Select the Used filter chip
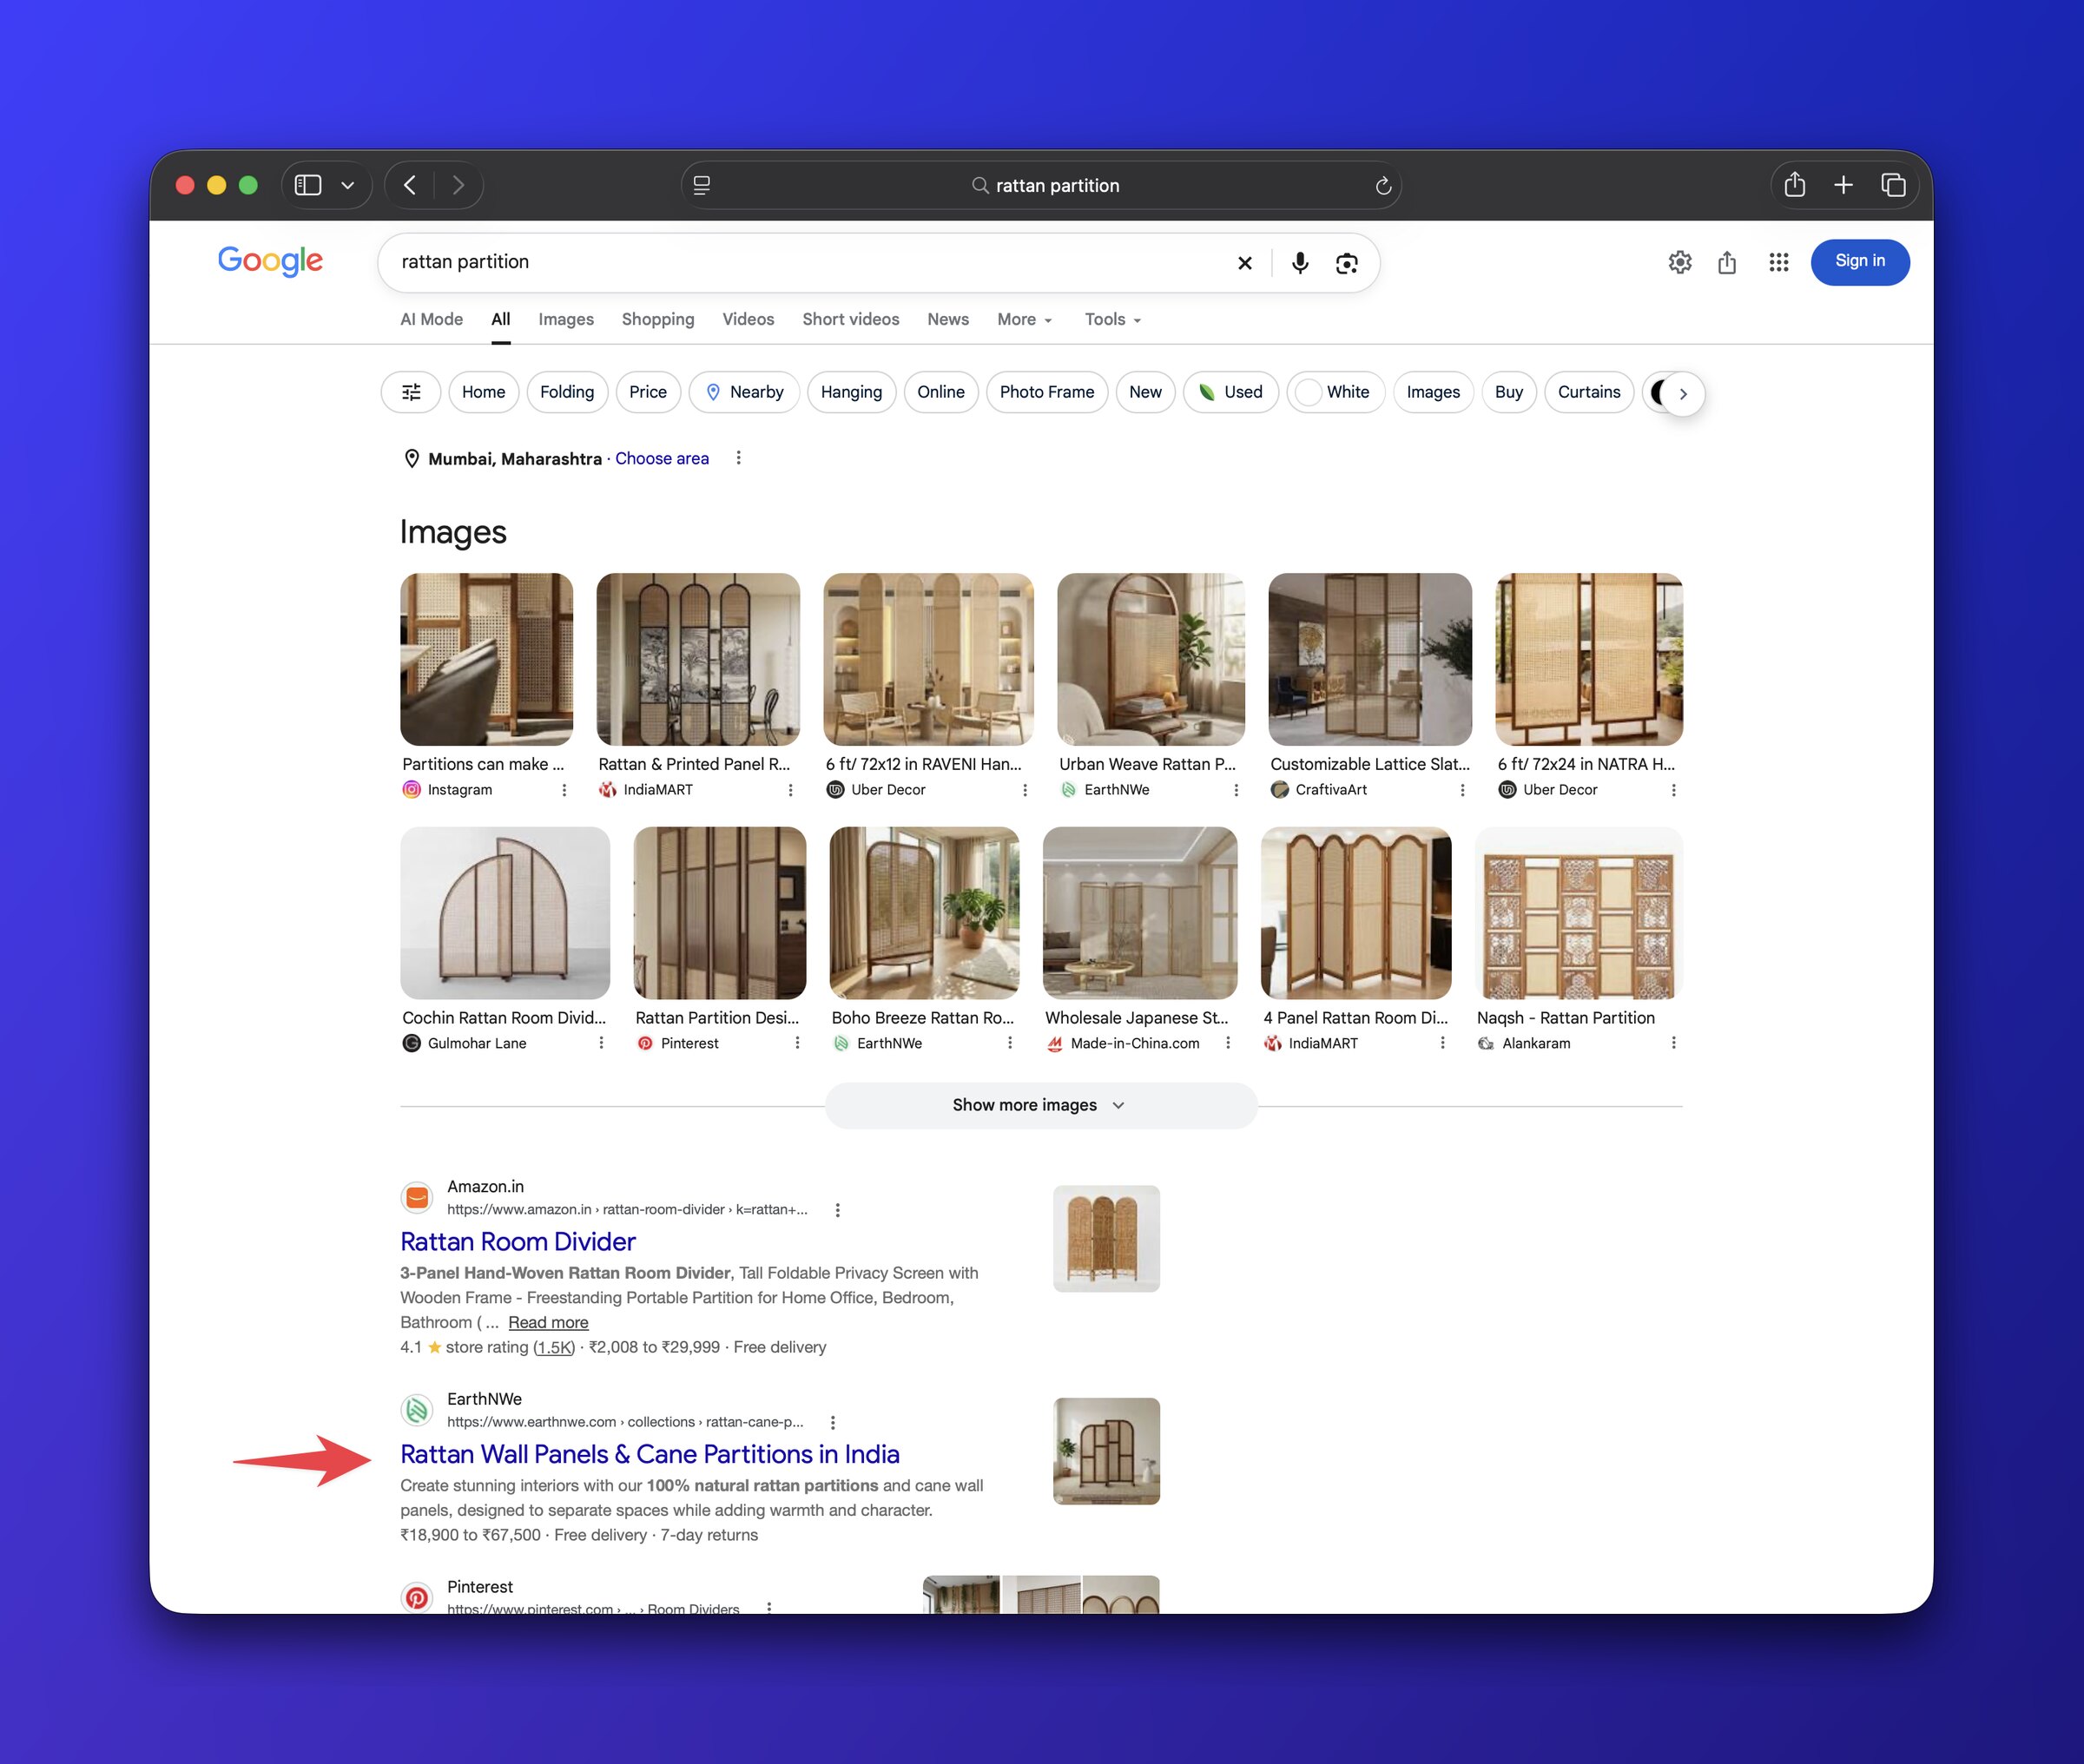 (x=1231, y=392)
